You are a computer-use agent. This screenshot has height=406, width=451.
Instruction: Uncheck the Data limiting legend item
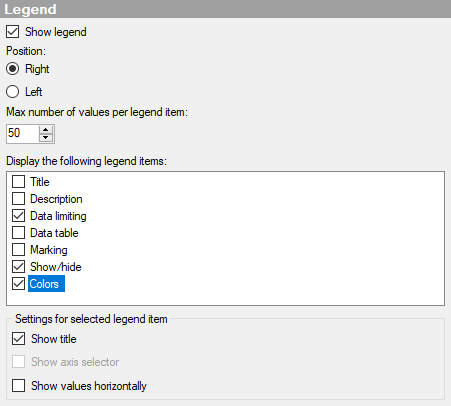click(x=19, y=216)
